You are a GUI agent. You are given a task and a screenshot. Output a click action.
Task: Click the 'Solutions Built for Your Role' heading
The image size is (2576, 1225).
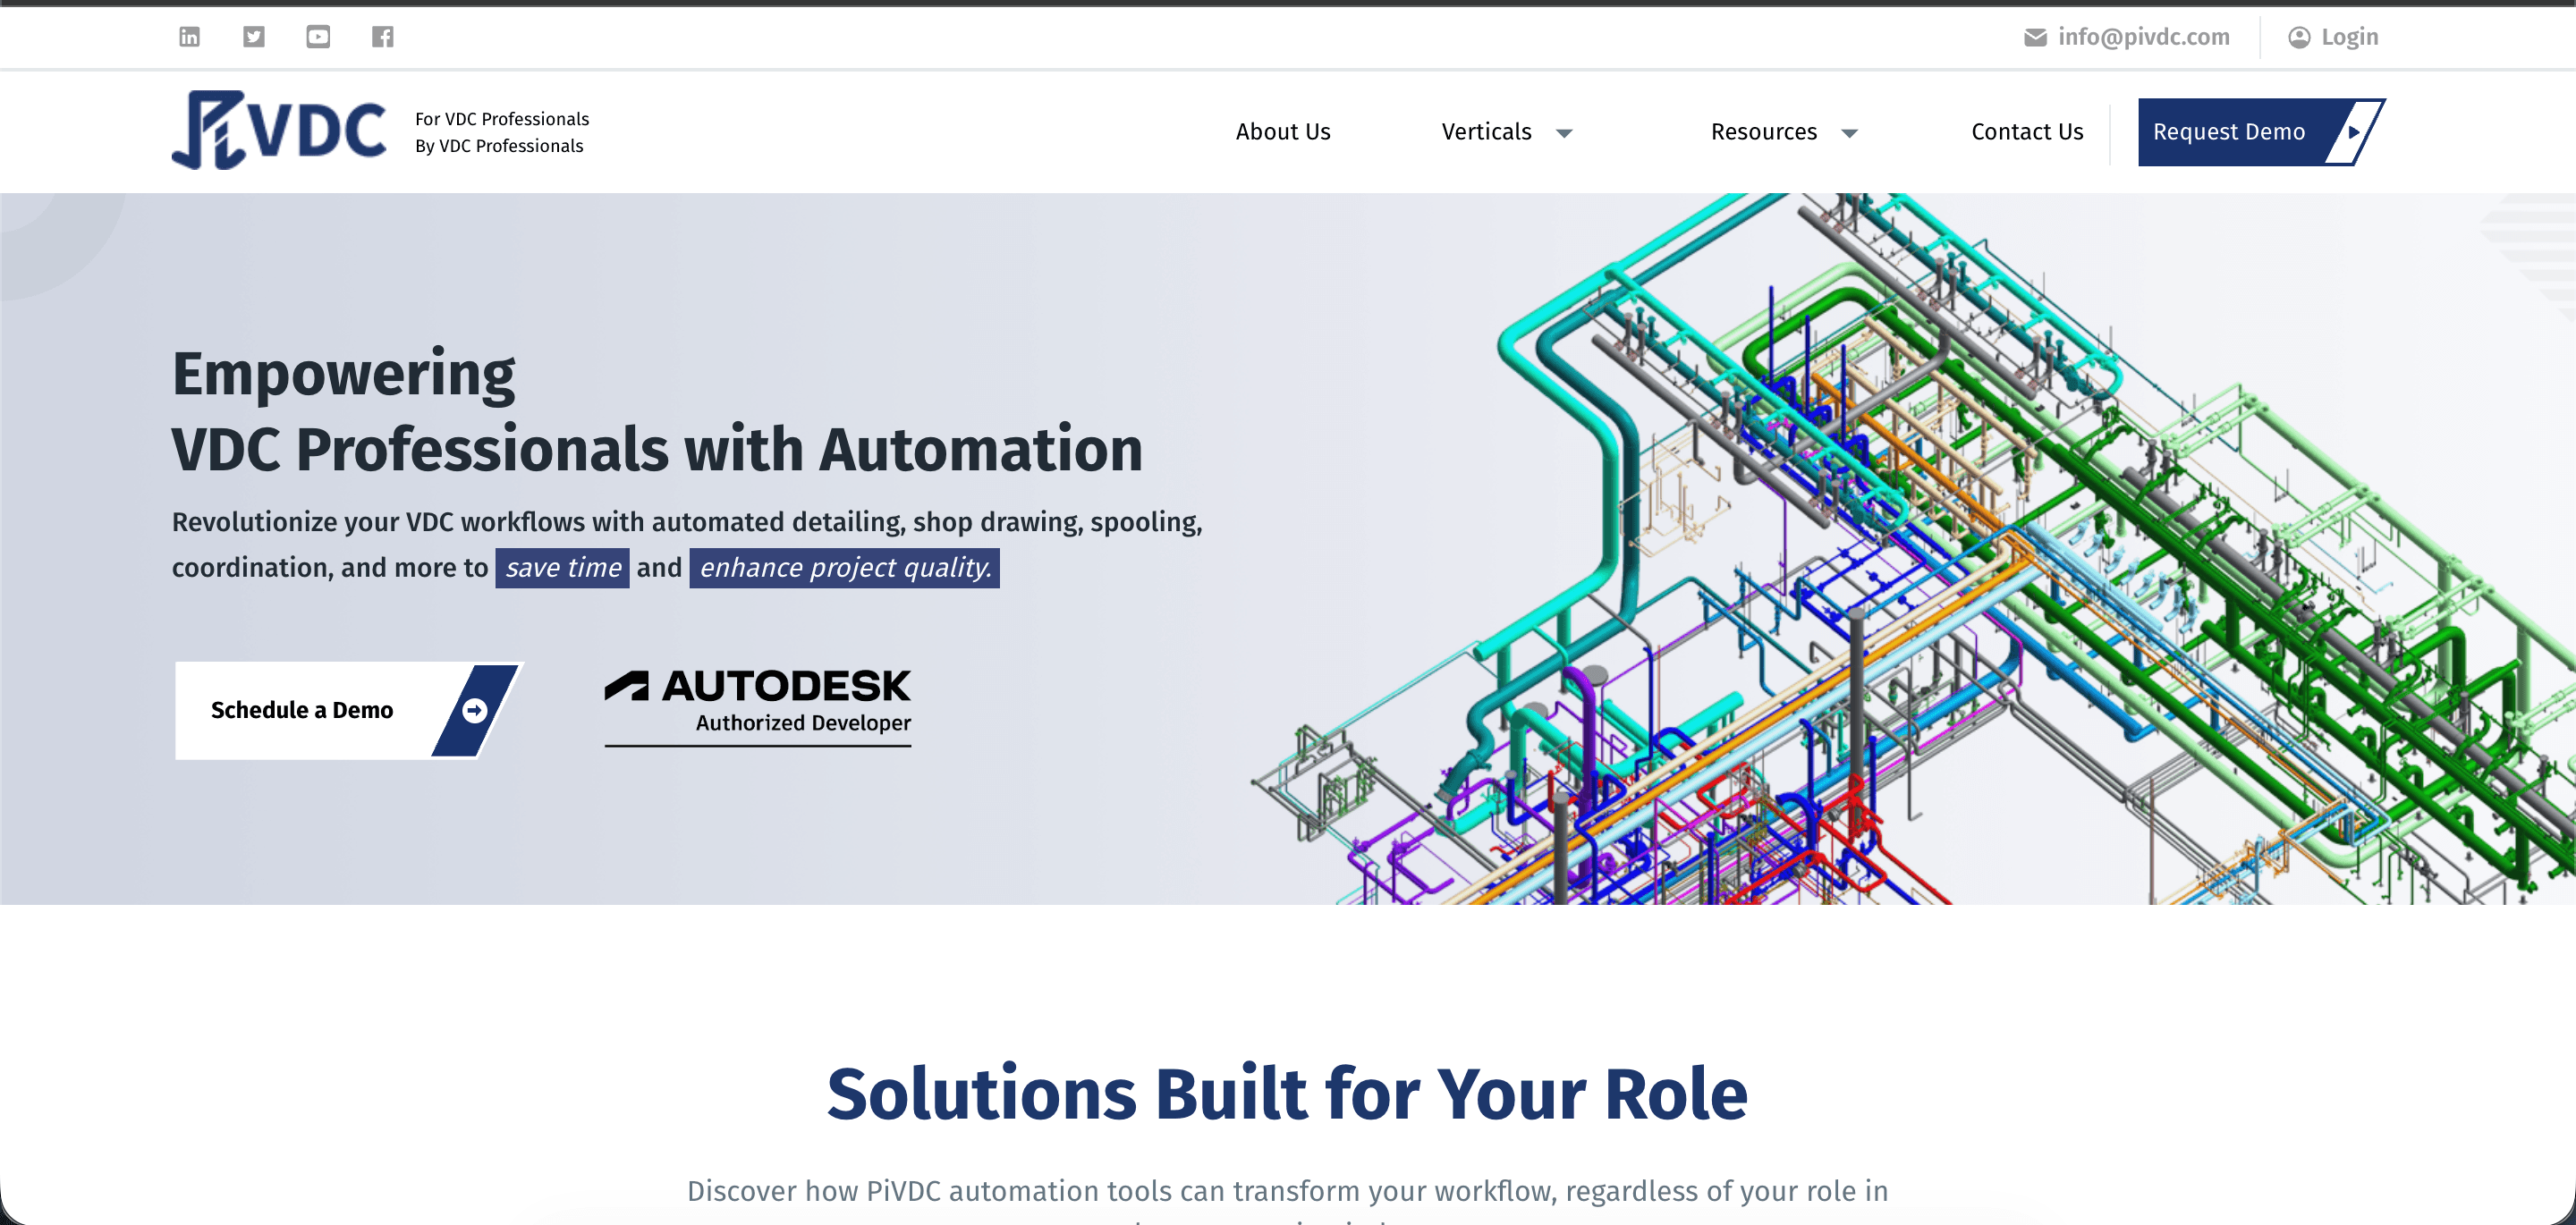[x=1287, y=1093]
